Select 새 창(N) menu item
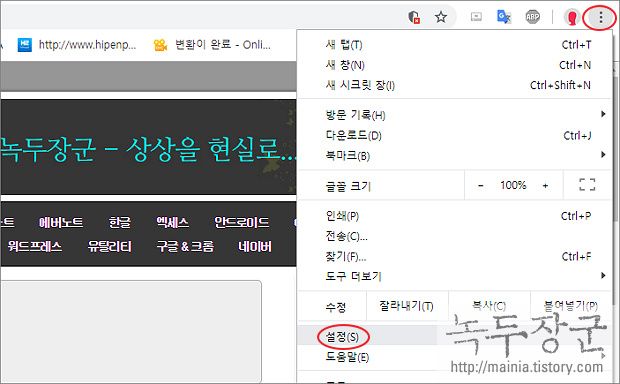Screen dimensions: 620x384 454,65
